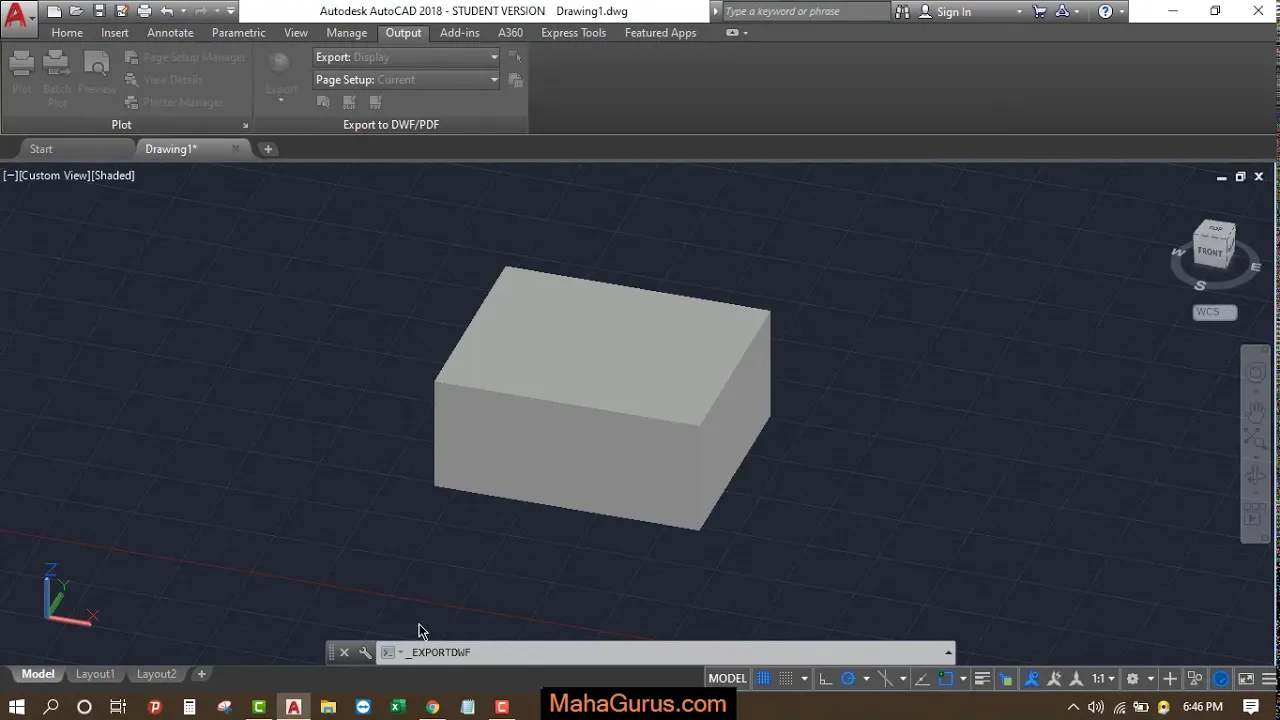Open command line customize wrench icon

pyautogui.click(x=365, y=652)
